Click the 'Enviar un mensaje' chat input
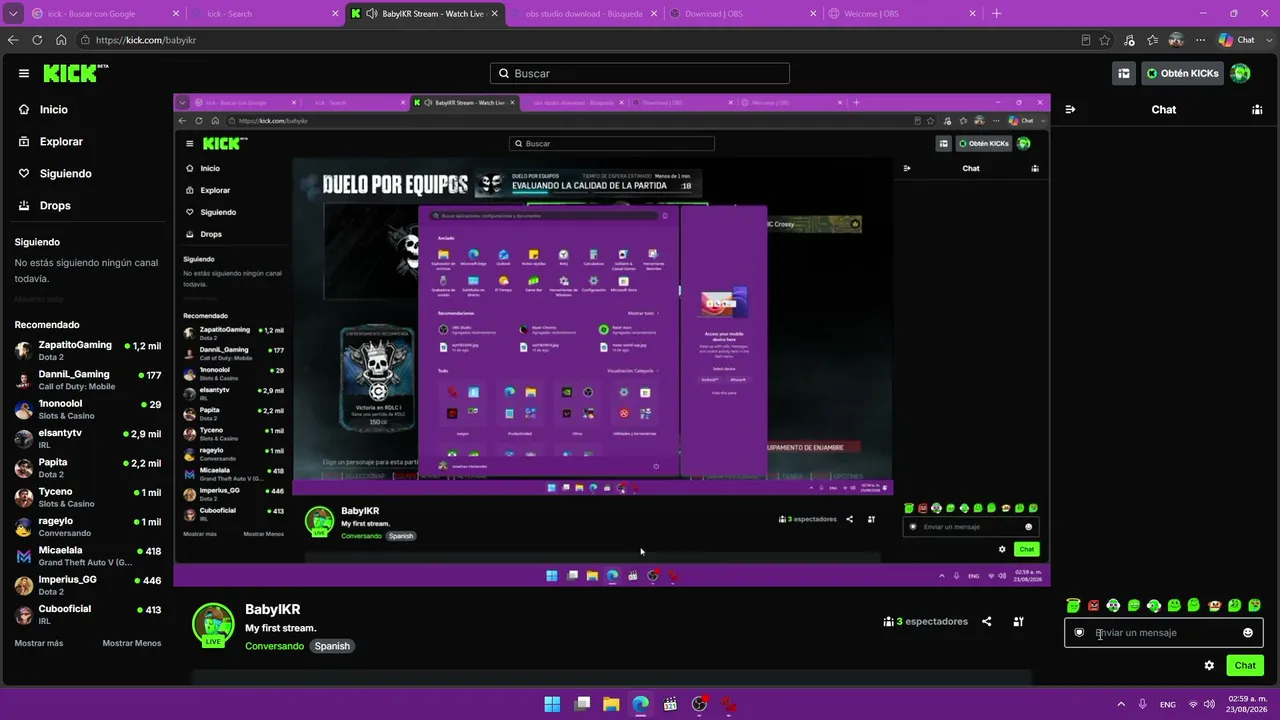The image size is (1280, 720). click(1164, 632)
